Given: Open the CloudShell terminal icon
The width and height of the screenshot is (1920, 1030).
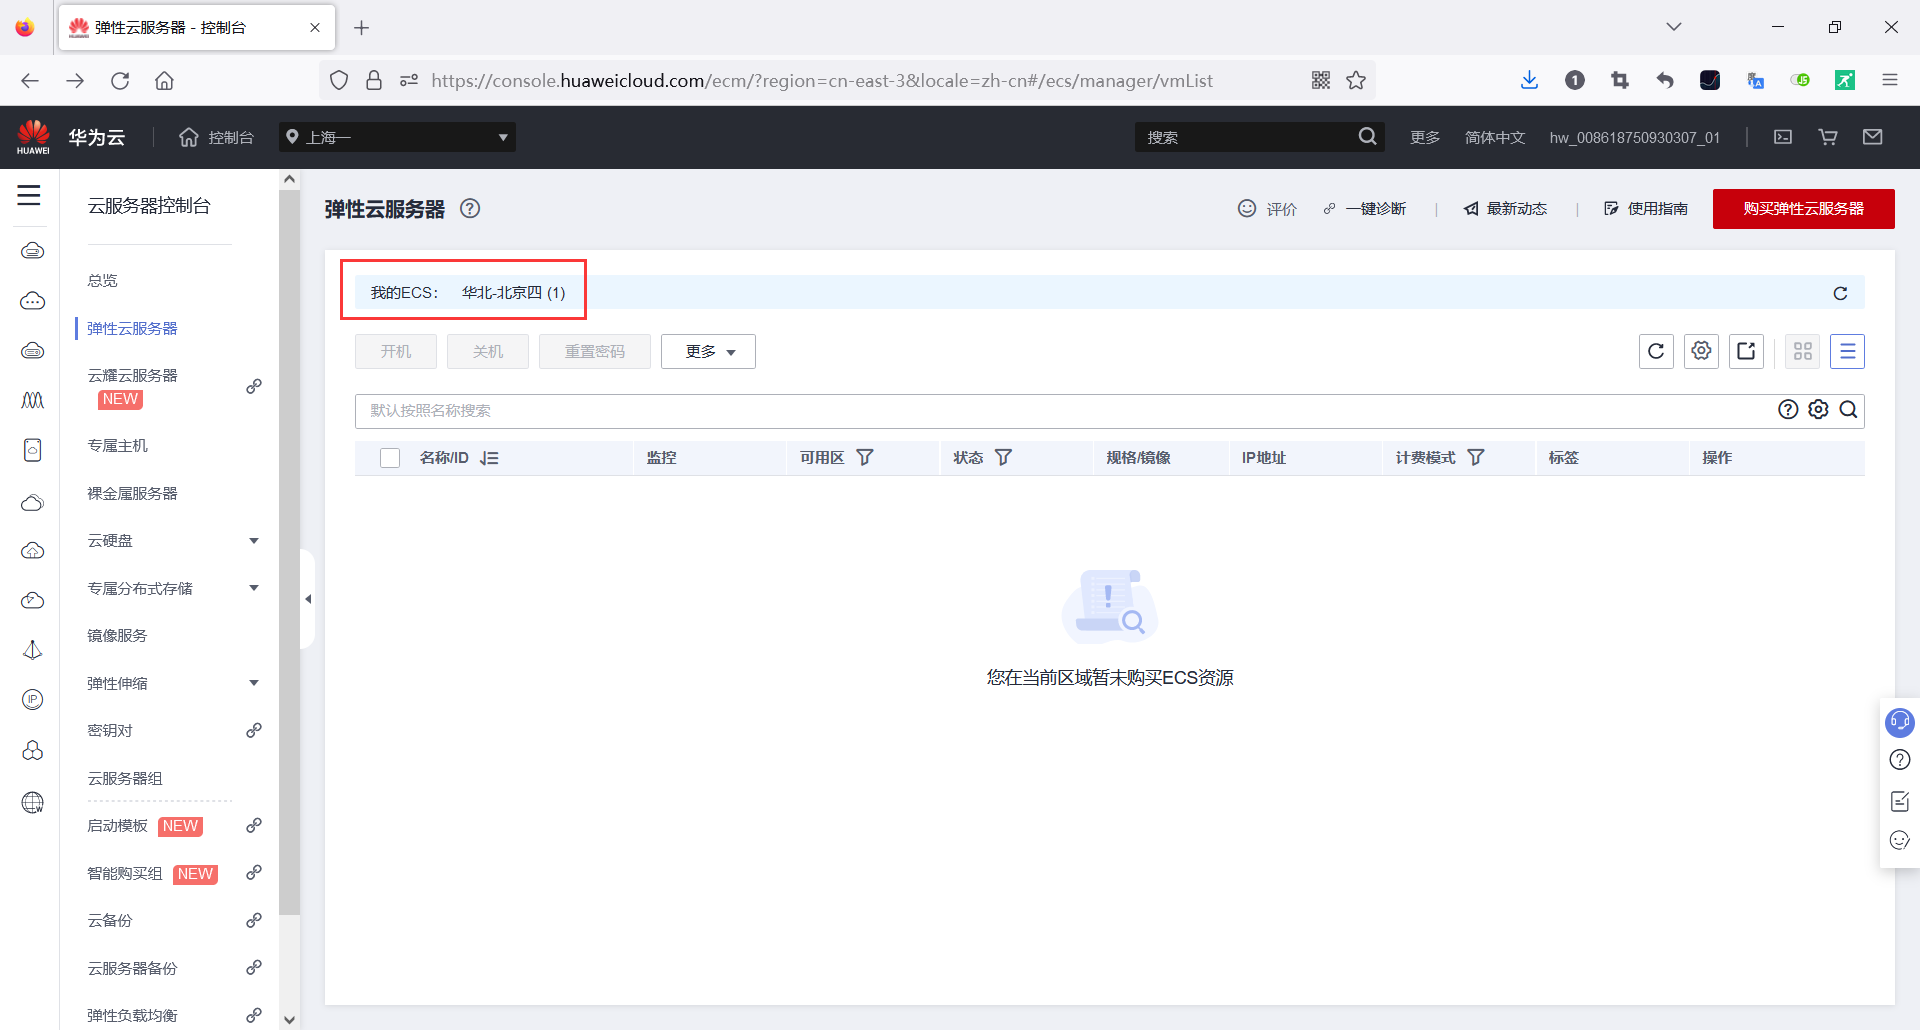Looking at the screenshot, I should tap(1783, 137).
